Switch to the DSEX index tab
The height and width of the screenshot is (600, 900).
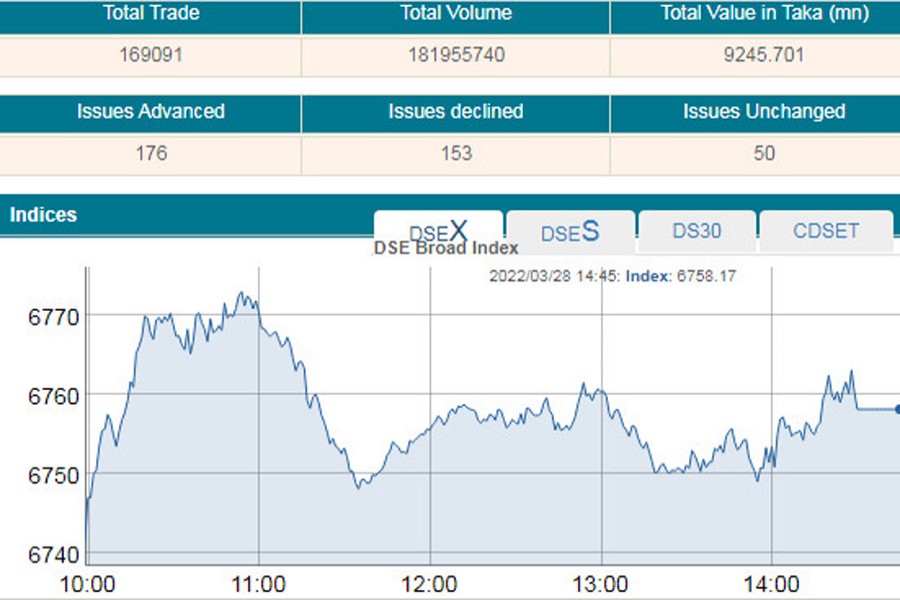click(x=438, y=231)
